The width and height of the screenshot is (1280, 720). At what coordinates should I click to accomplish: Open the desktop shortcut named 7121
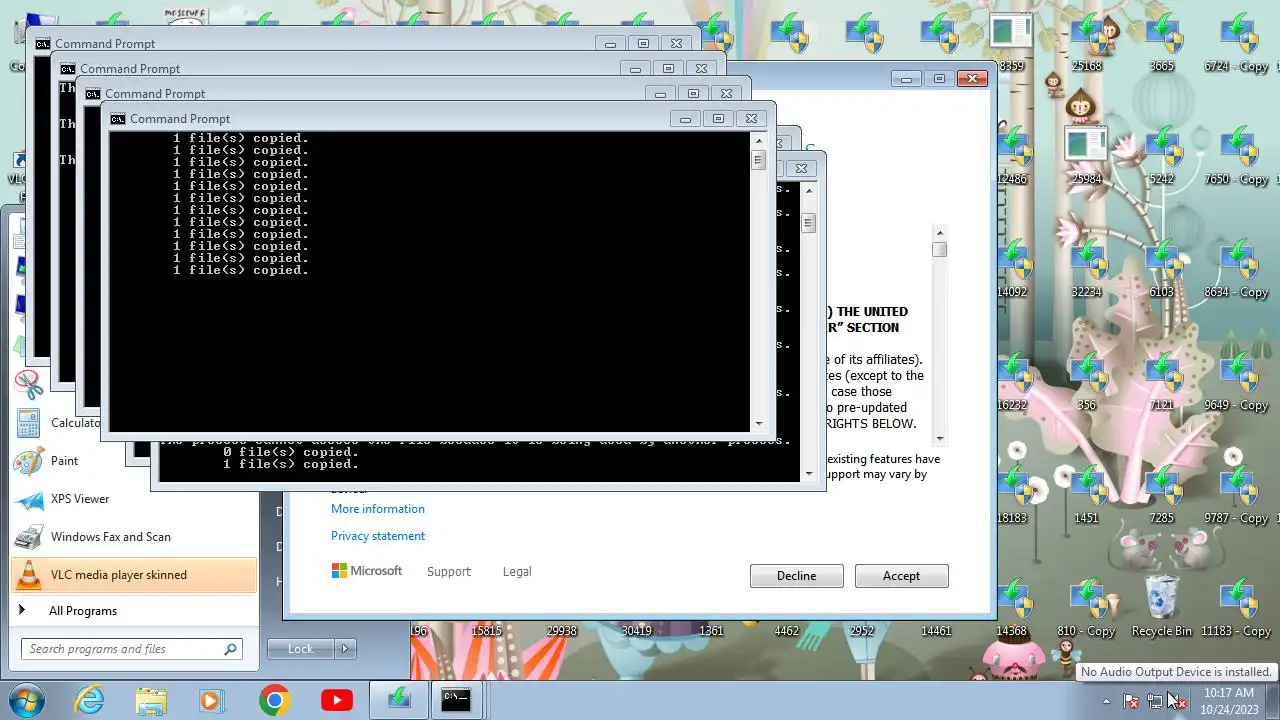1162,381
